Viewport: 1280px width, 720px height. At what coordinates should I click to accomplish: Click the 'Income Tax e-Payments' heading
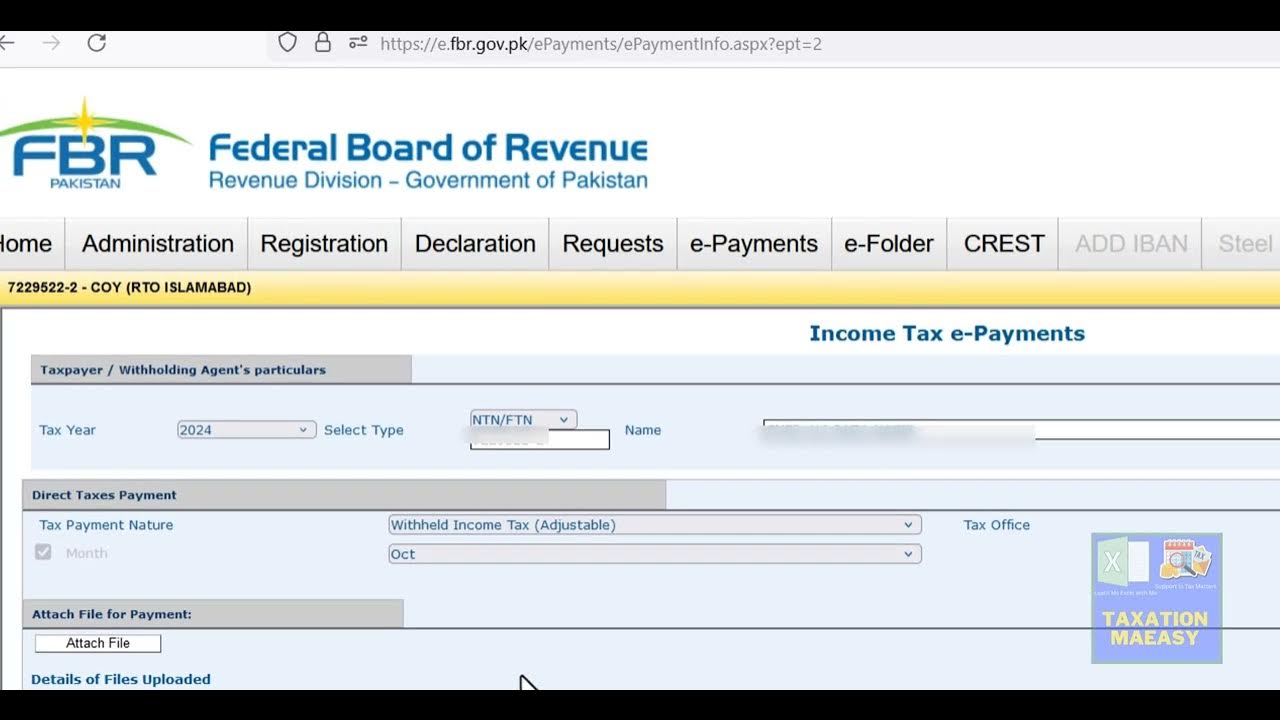947,334
